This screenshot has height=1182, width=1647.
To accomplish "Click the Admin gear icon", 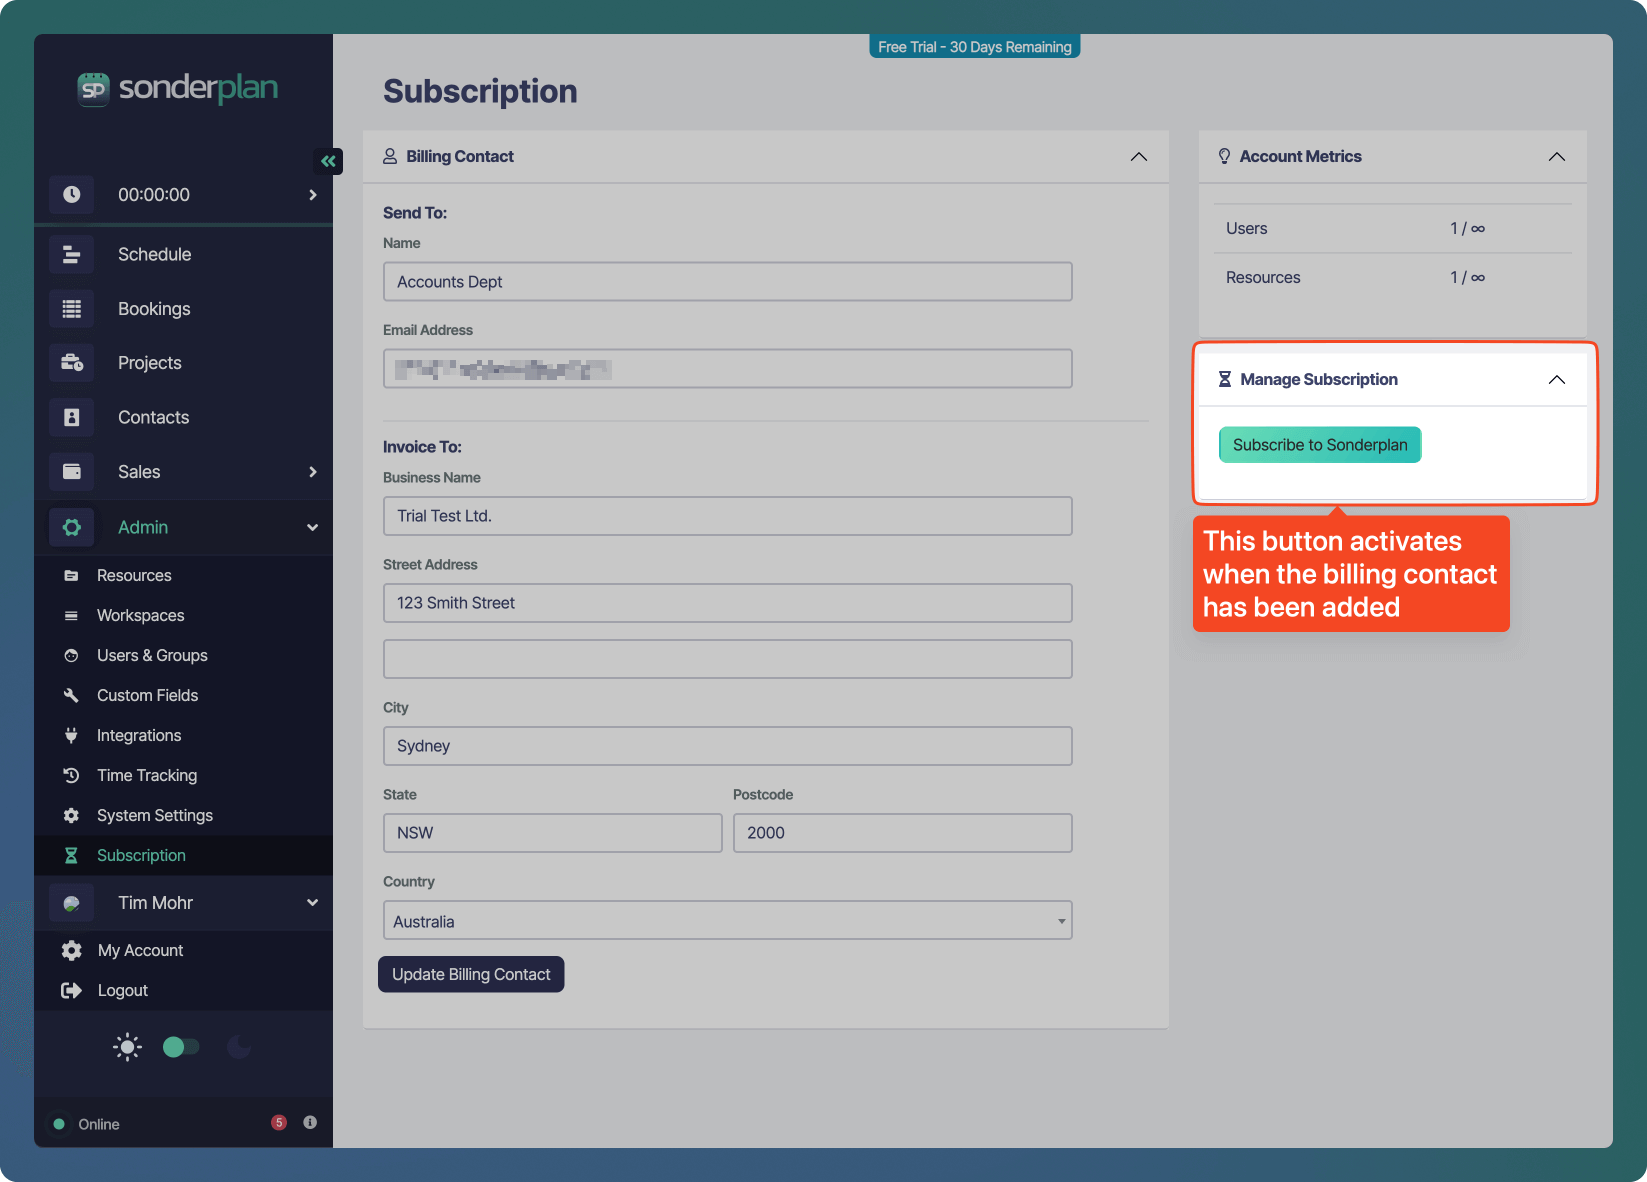I will tap(72, 527).
